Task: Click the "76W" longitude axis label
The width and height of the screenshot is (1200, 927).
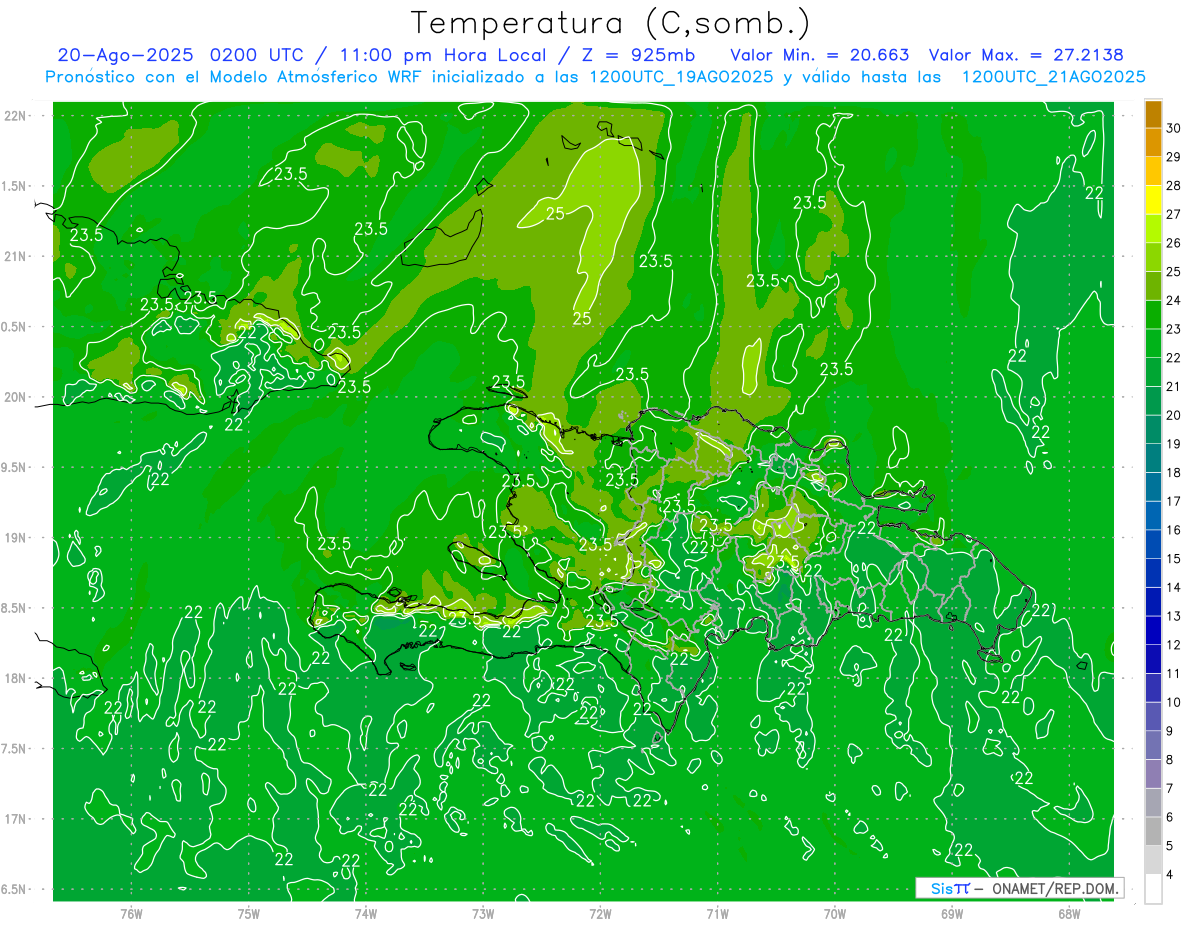Action: click(x=131, y=914)
